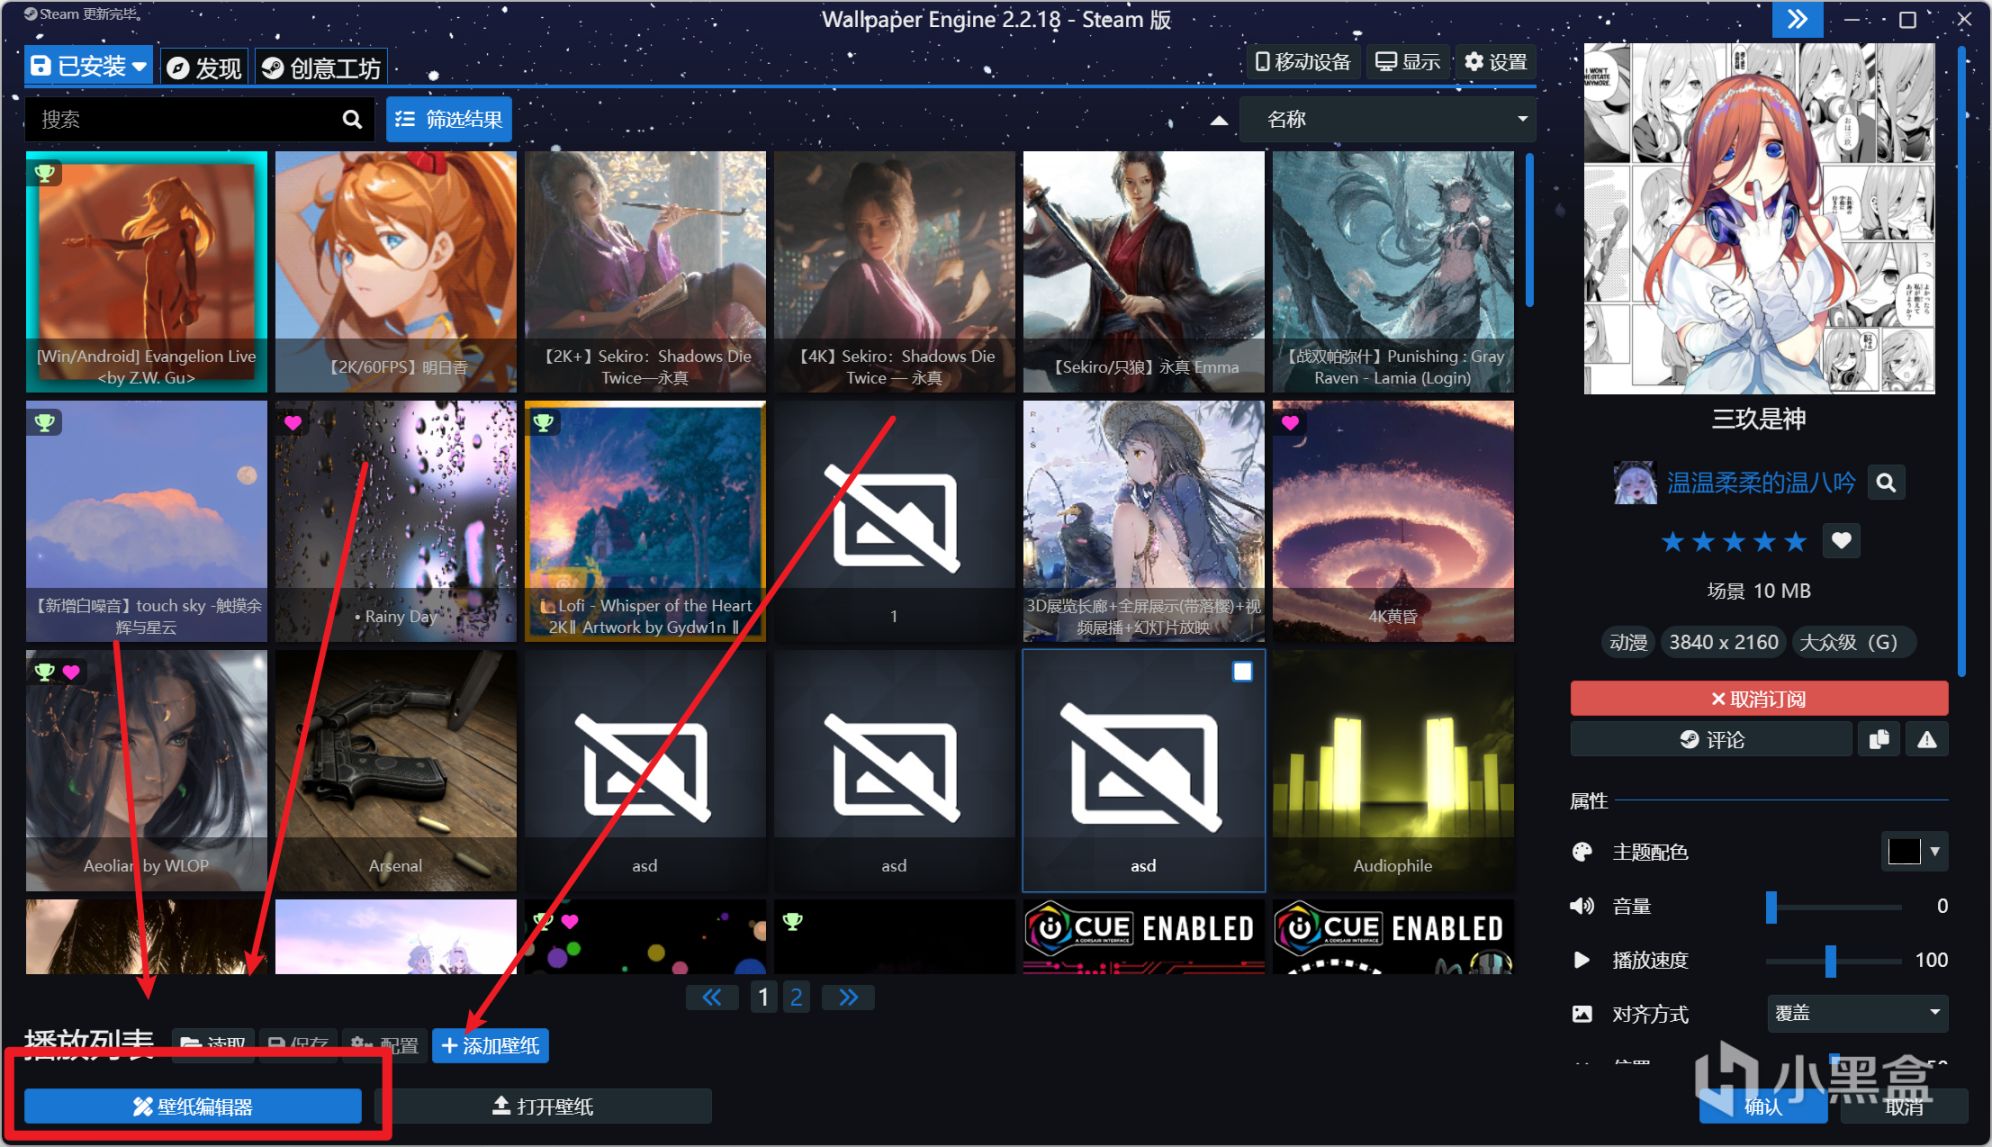Open the 移动设备 menu
Viewport: 1992px width, 1147px height.
[1303, 62]
